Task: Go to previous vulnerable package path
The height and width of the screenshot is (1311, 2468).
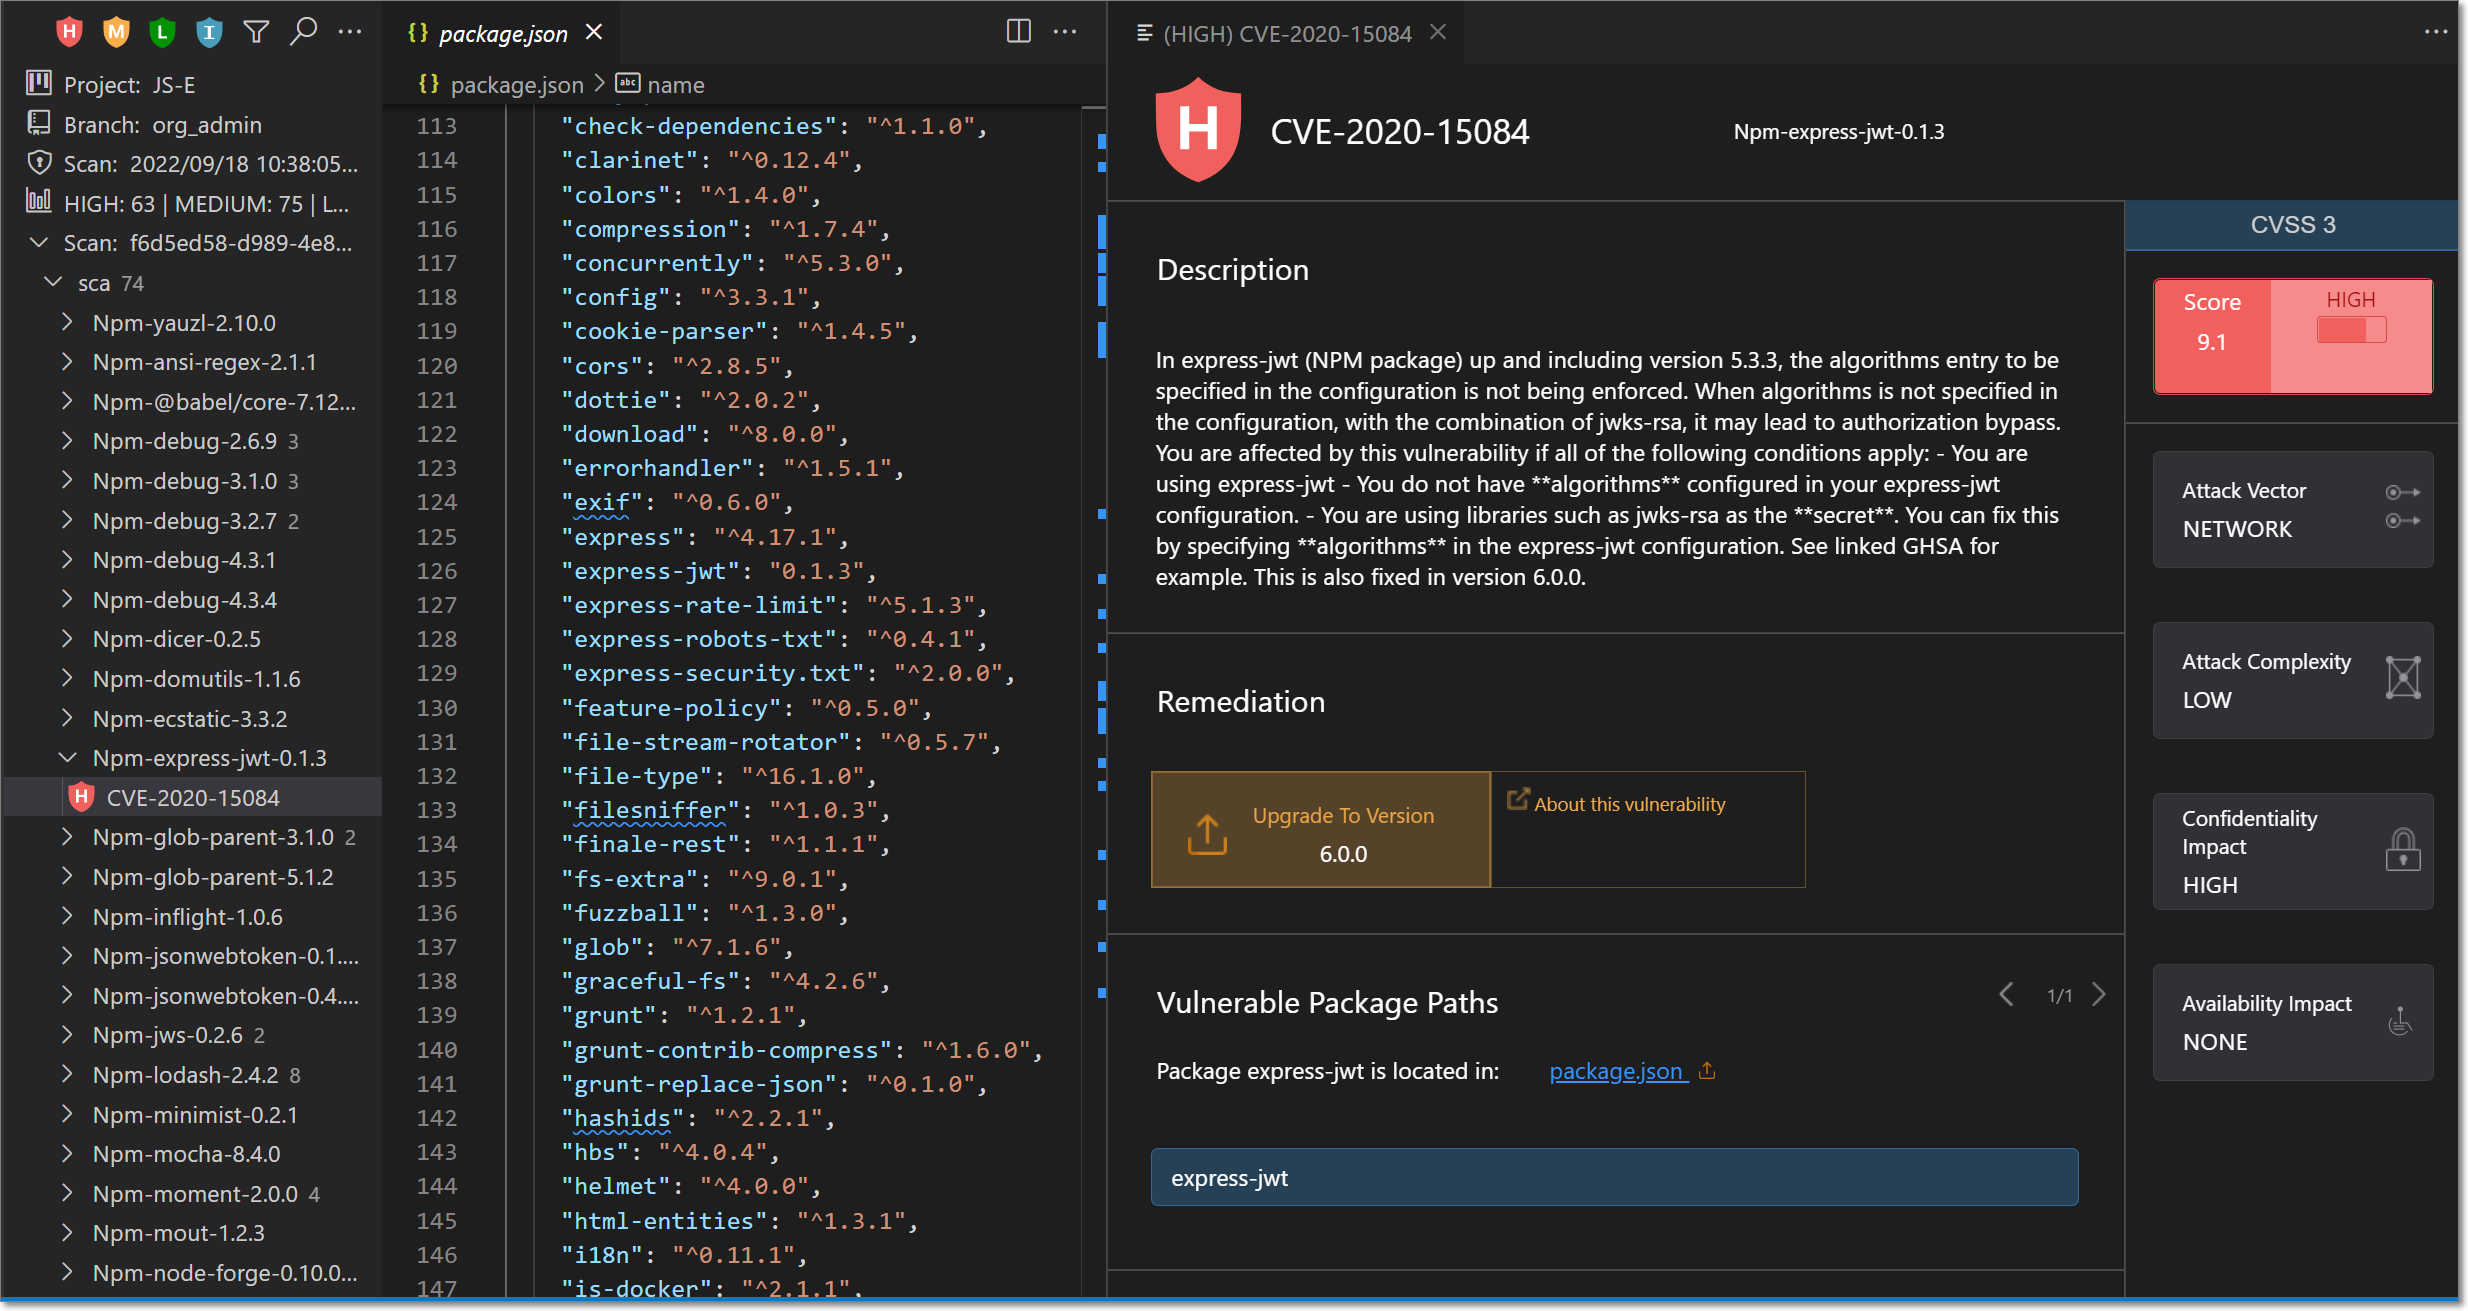Action: coord(2006,994)
